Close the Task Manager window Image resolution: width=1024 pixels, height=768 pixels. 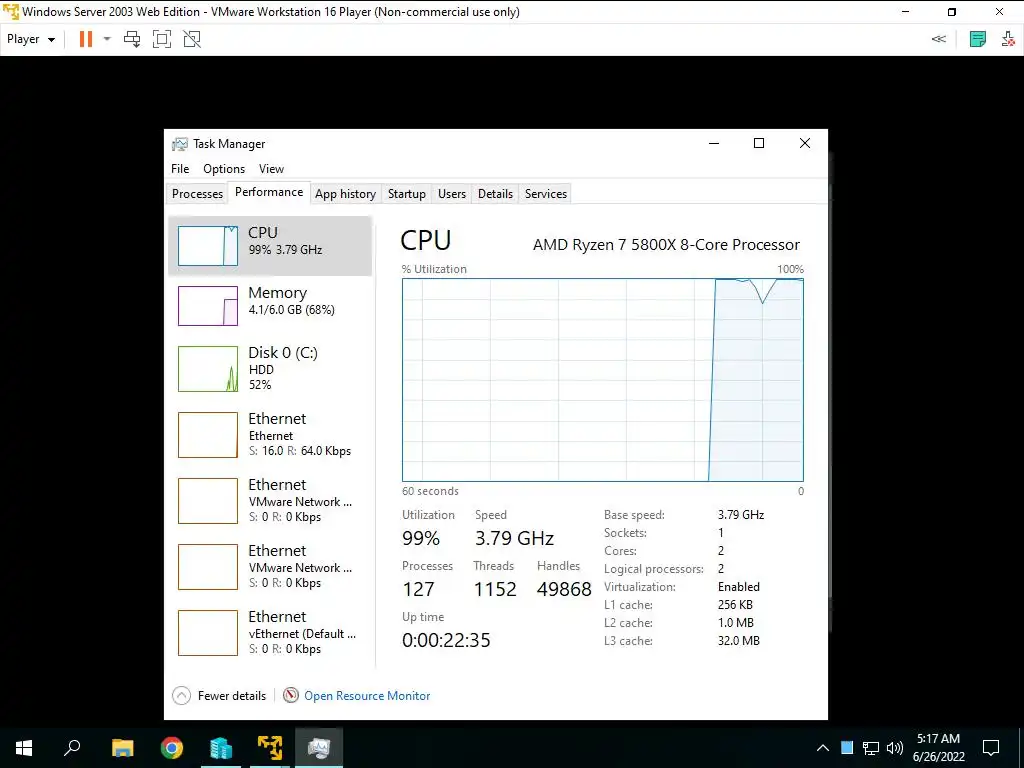click(805, 144)
